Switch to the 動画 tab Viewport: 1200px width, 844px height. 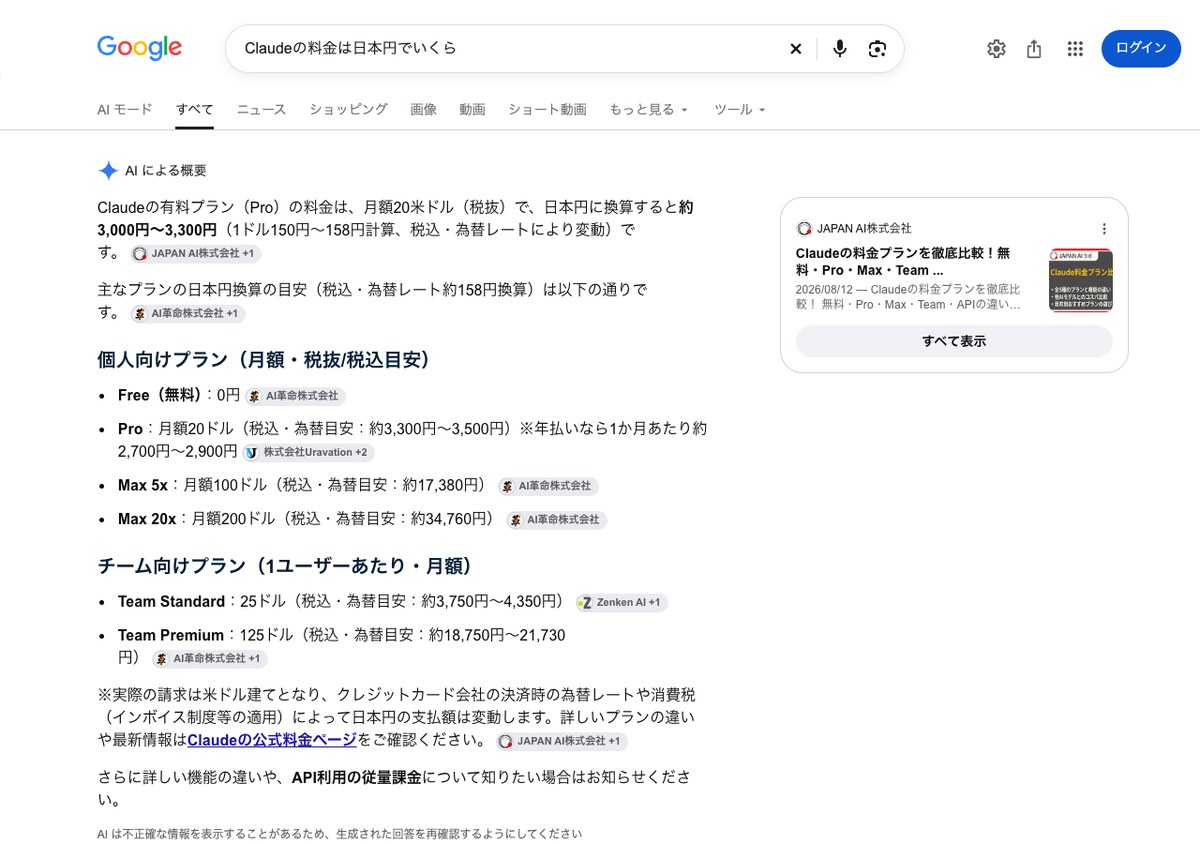(472, 110)
